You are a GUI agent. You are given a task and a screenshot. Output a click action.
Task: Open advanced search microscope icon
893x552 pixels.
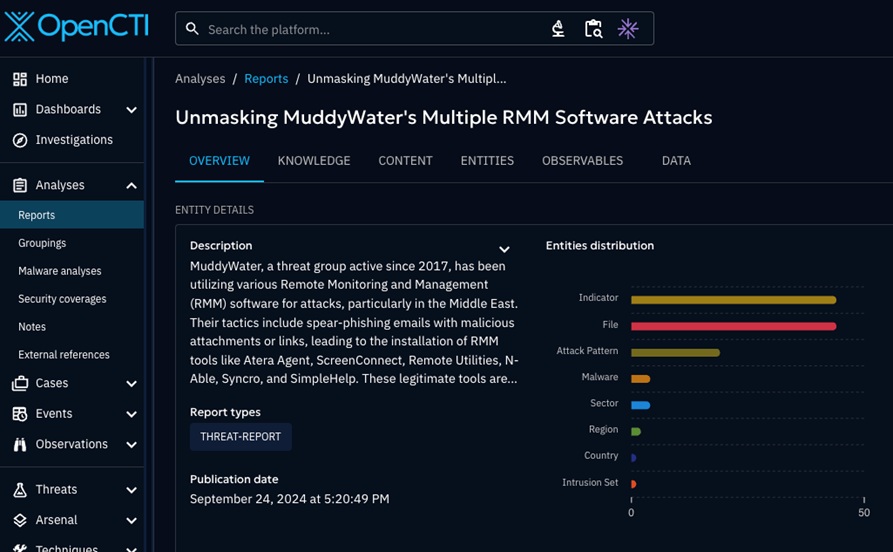coord(558,28)
